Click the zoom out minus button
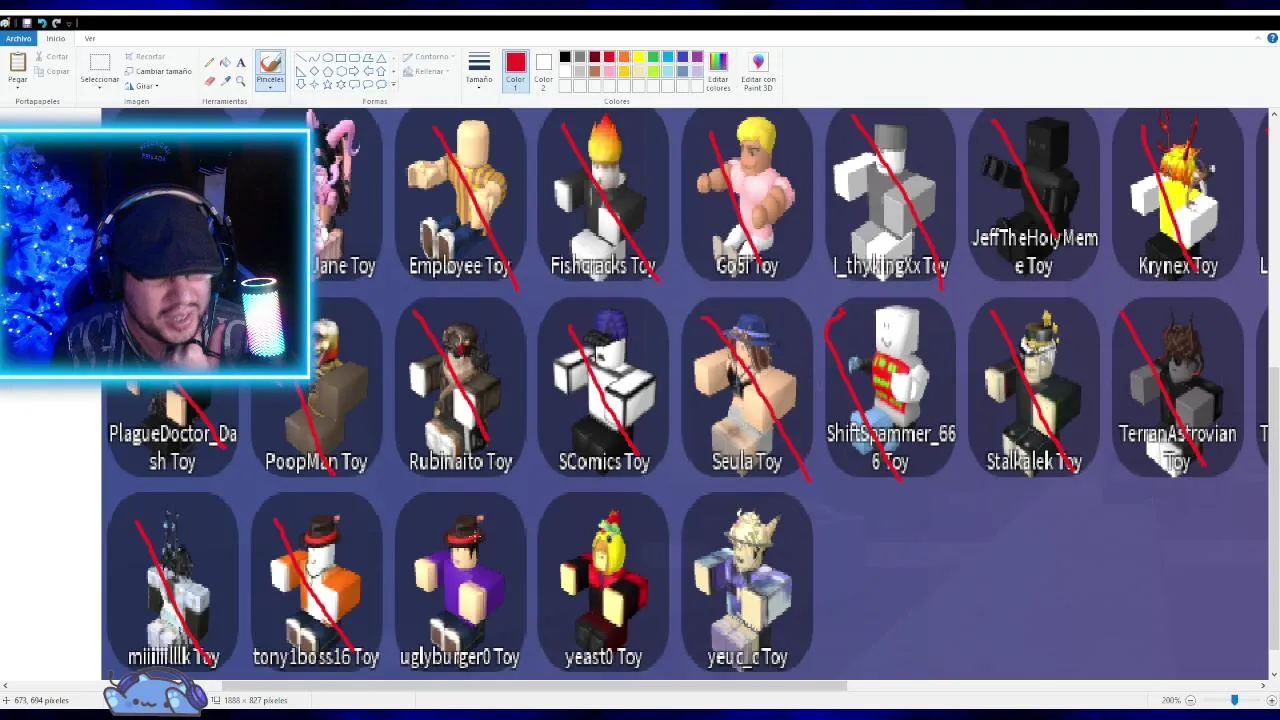This screenshot has height=720, width=1280. pyautogui.click(x=1188, y=700)
